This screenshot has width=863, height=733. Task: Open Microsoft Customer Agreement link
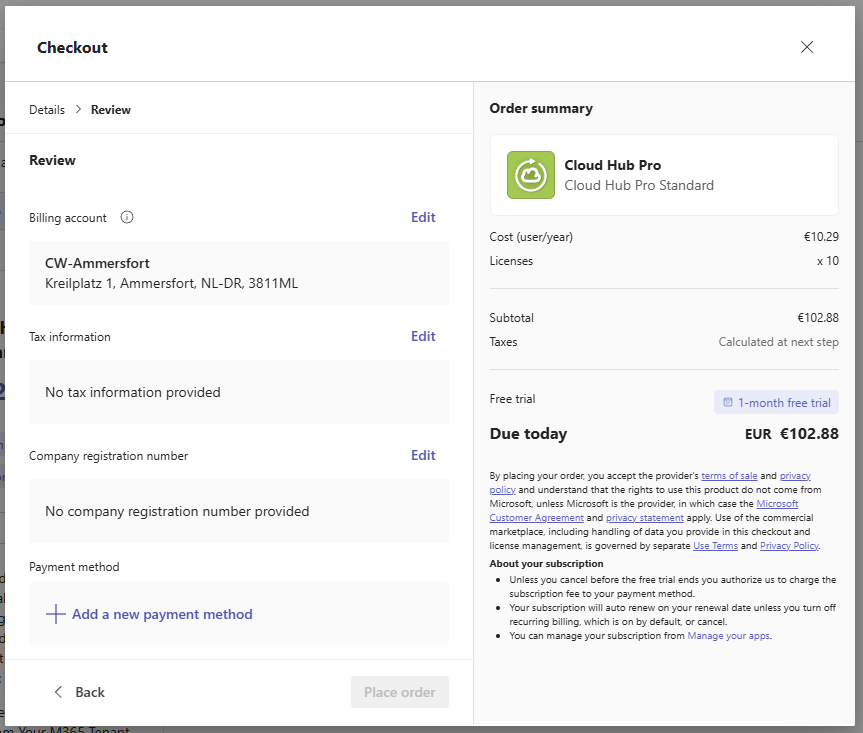pos(777,504)
